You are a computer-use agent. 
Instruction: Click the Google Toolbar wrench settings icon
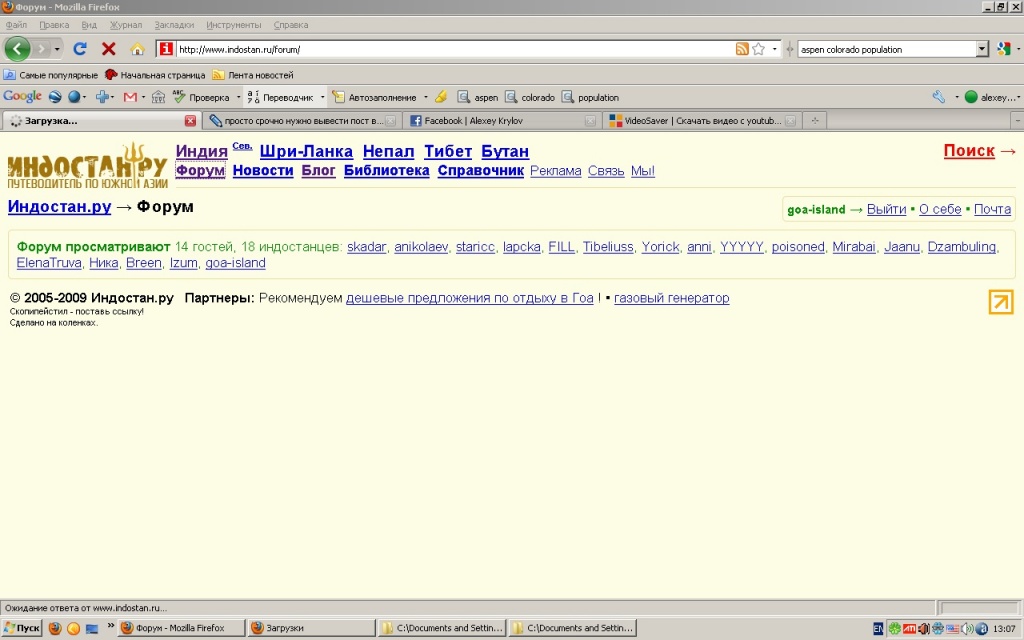[938, 97]
